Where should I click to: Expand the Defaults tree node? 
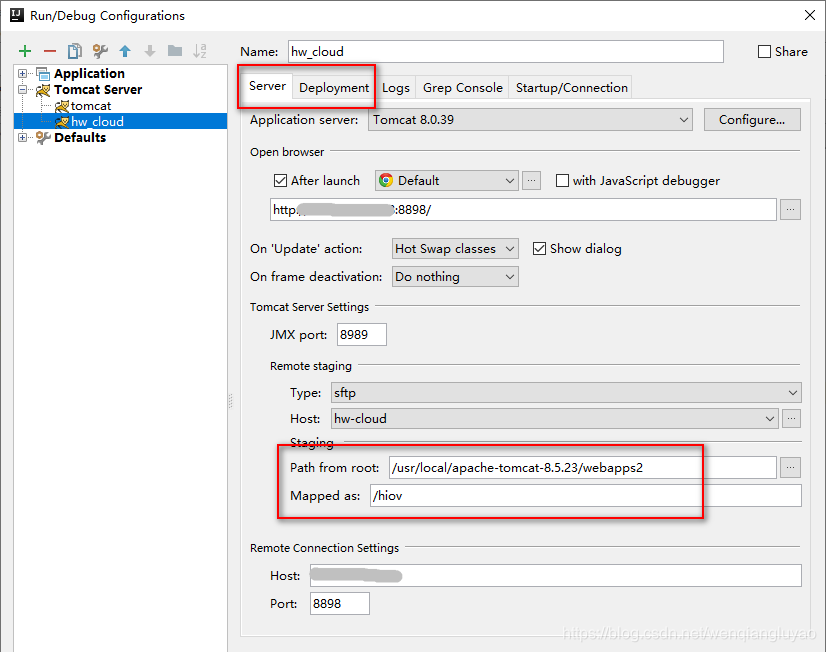pos(23,137)
